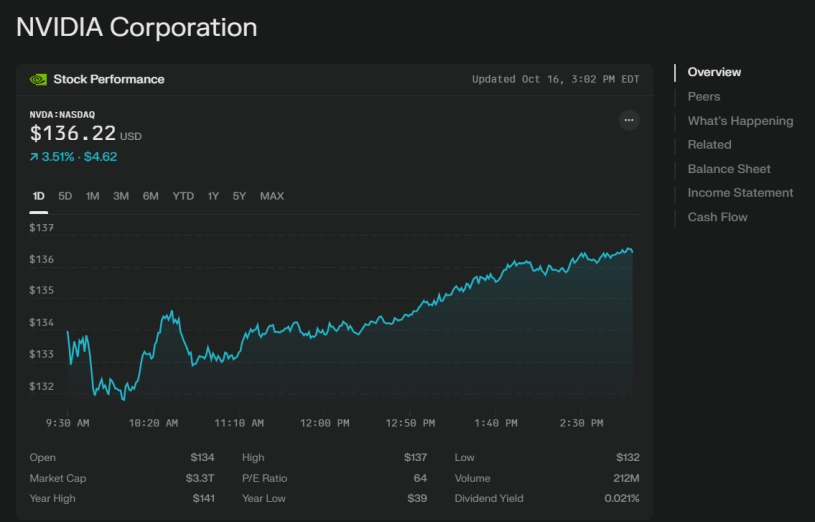Image resolution: width=815 pixels, height=522 pixels.
Task: Jump to Balance Sheet section
Action: (x=729, y=169)
